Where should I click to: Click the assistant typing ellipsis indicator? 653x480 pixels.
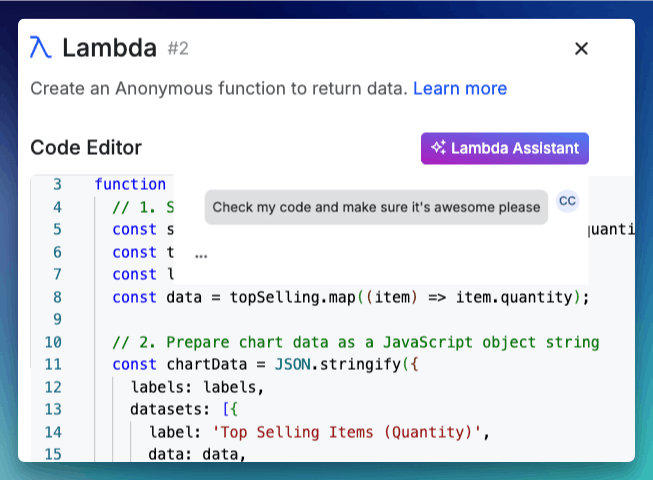point(202,255)
